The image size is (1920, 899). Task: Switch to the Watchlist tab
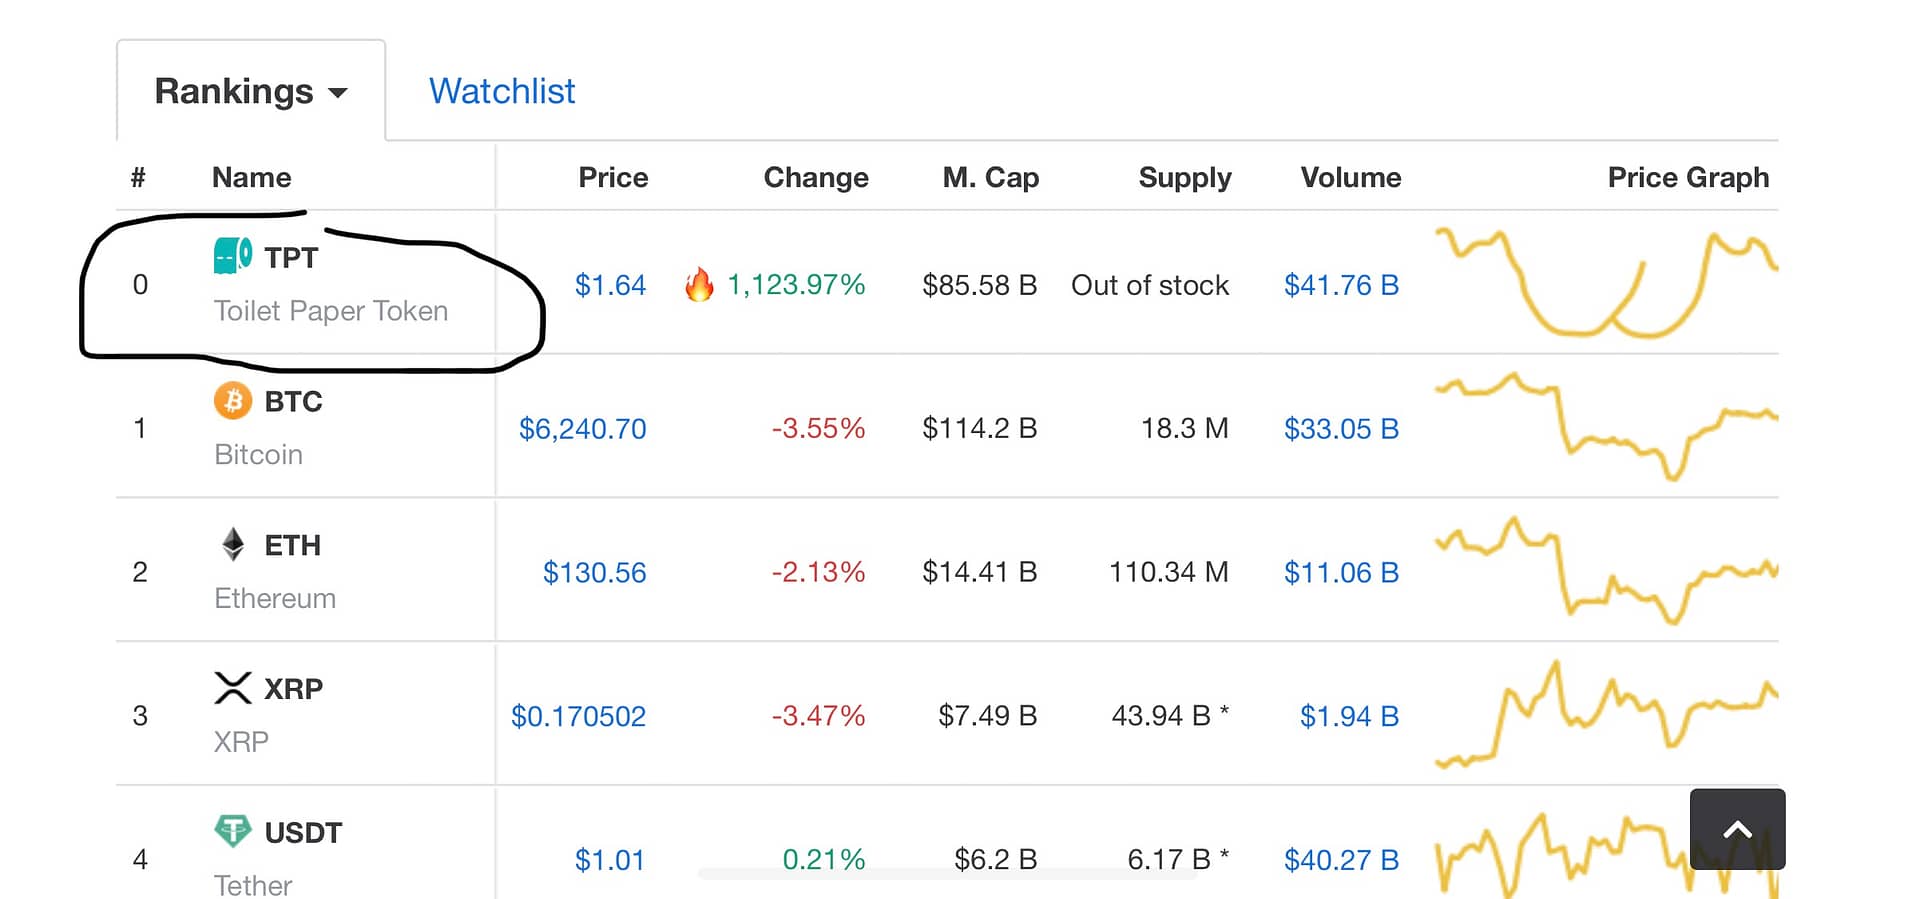pyautogui.click(x=502, y=91)
